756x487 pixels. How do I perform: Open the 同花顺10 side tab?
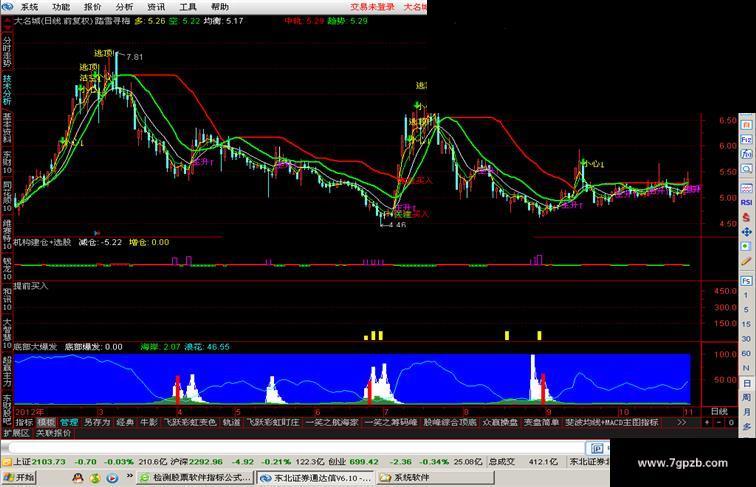point(7,197)
